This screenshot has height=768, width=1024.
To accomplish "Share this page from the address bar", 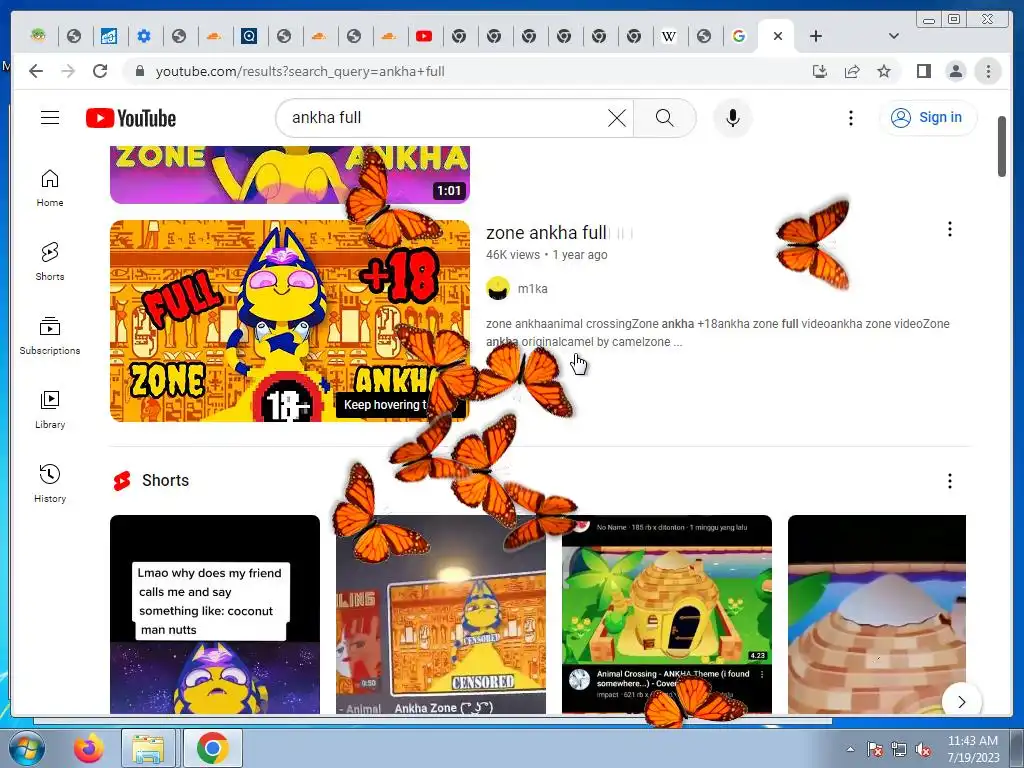I will point(852,71).
